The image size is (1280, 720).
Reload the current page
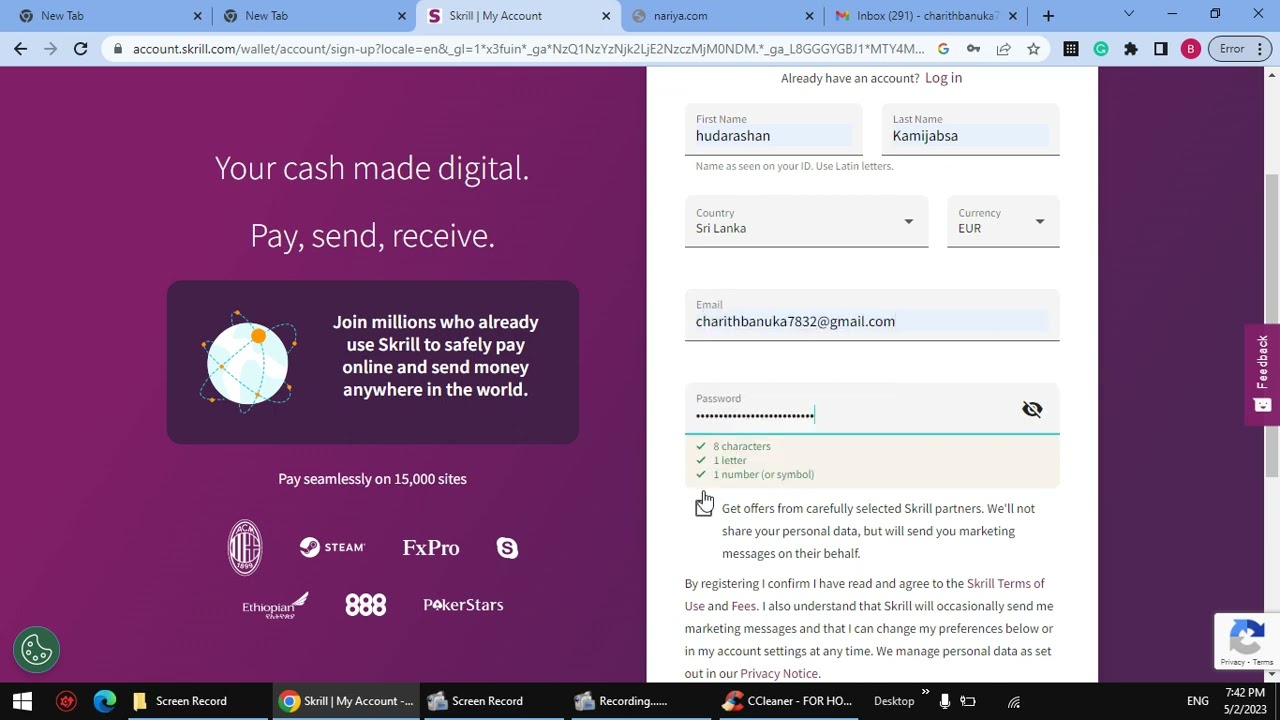81,48
